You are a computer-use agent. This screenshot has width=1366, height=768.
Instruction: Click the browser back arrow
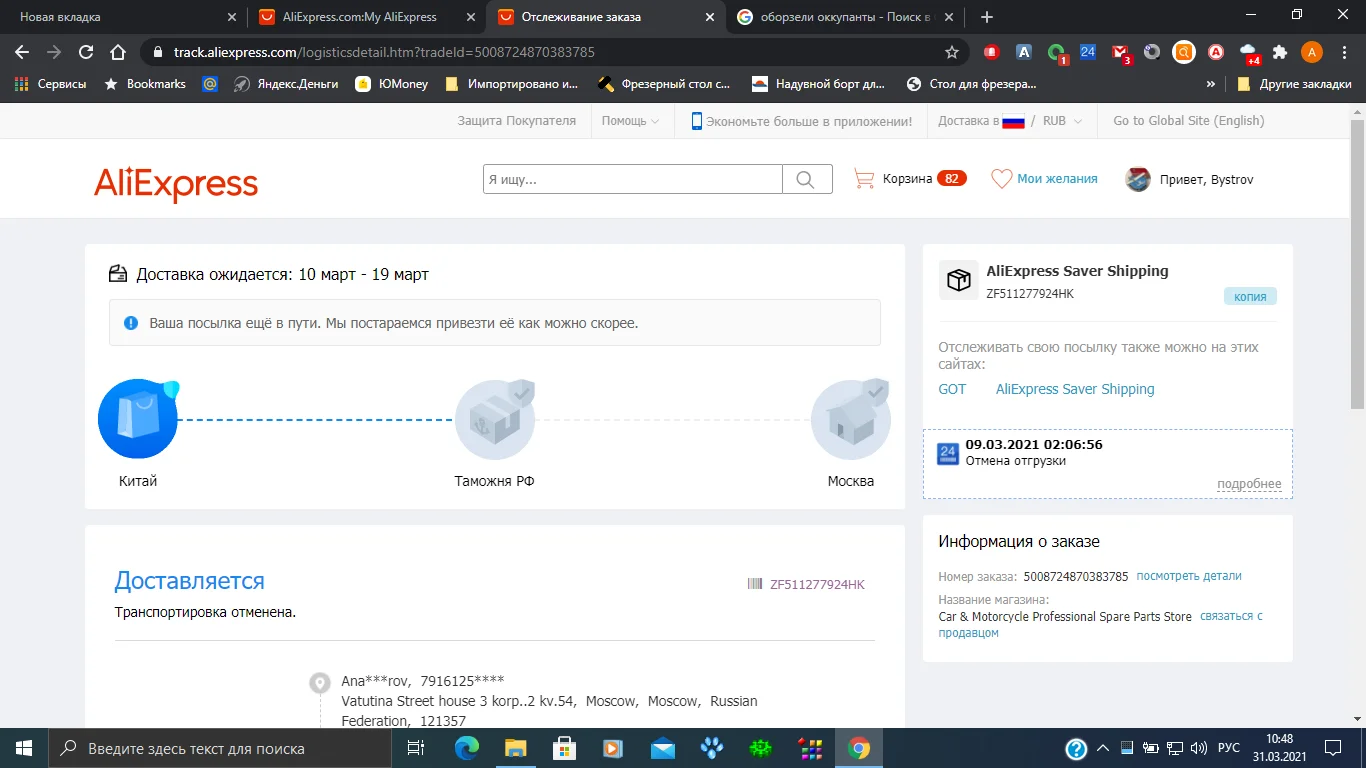tap(22, 52)
